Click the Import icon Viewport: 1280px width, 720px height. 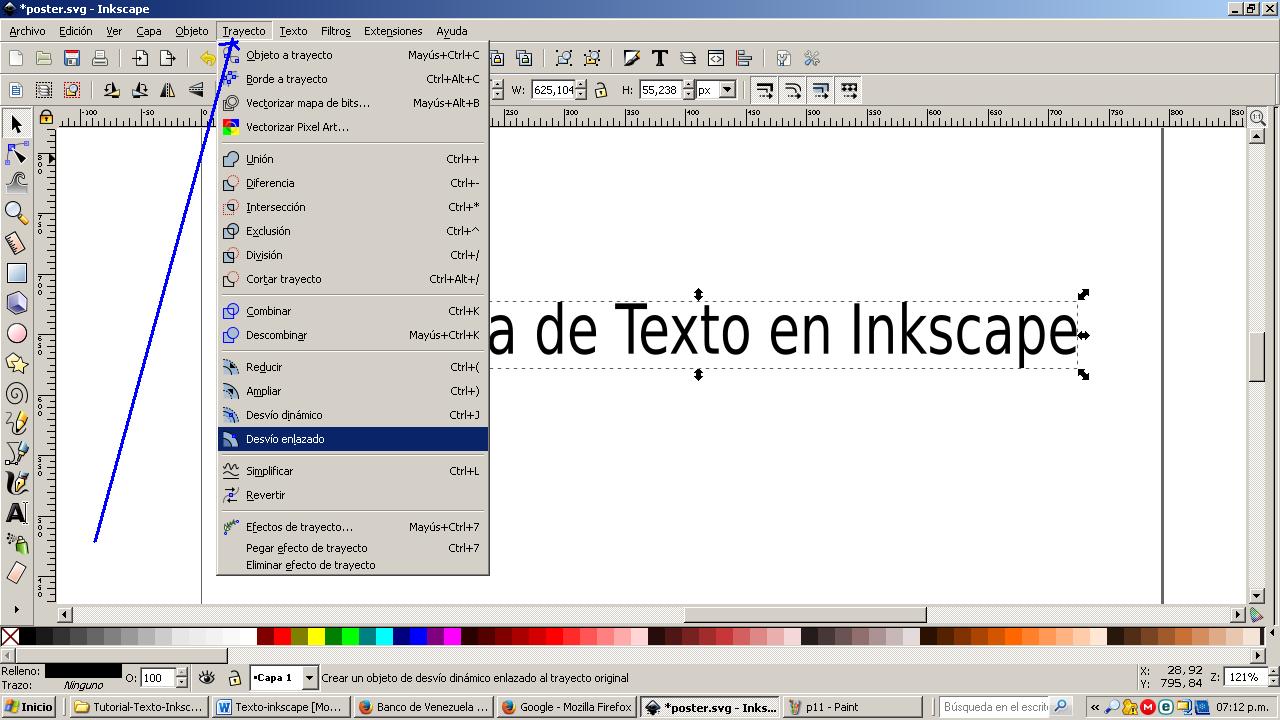click(x=140, y=58)
